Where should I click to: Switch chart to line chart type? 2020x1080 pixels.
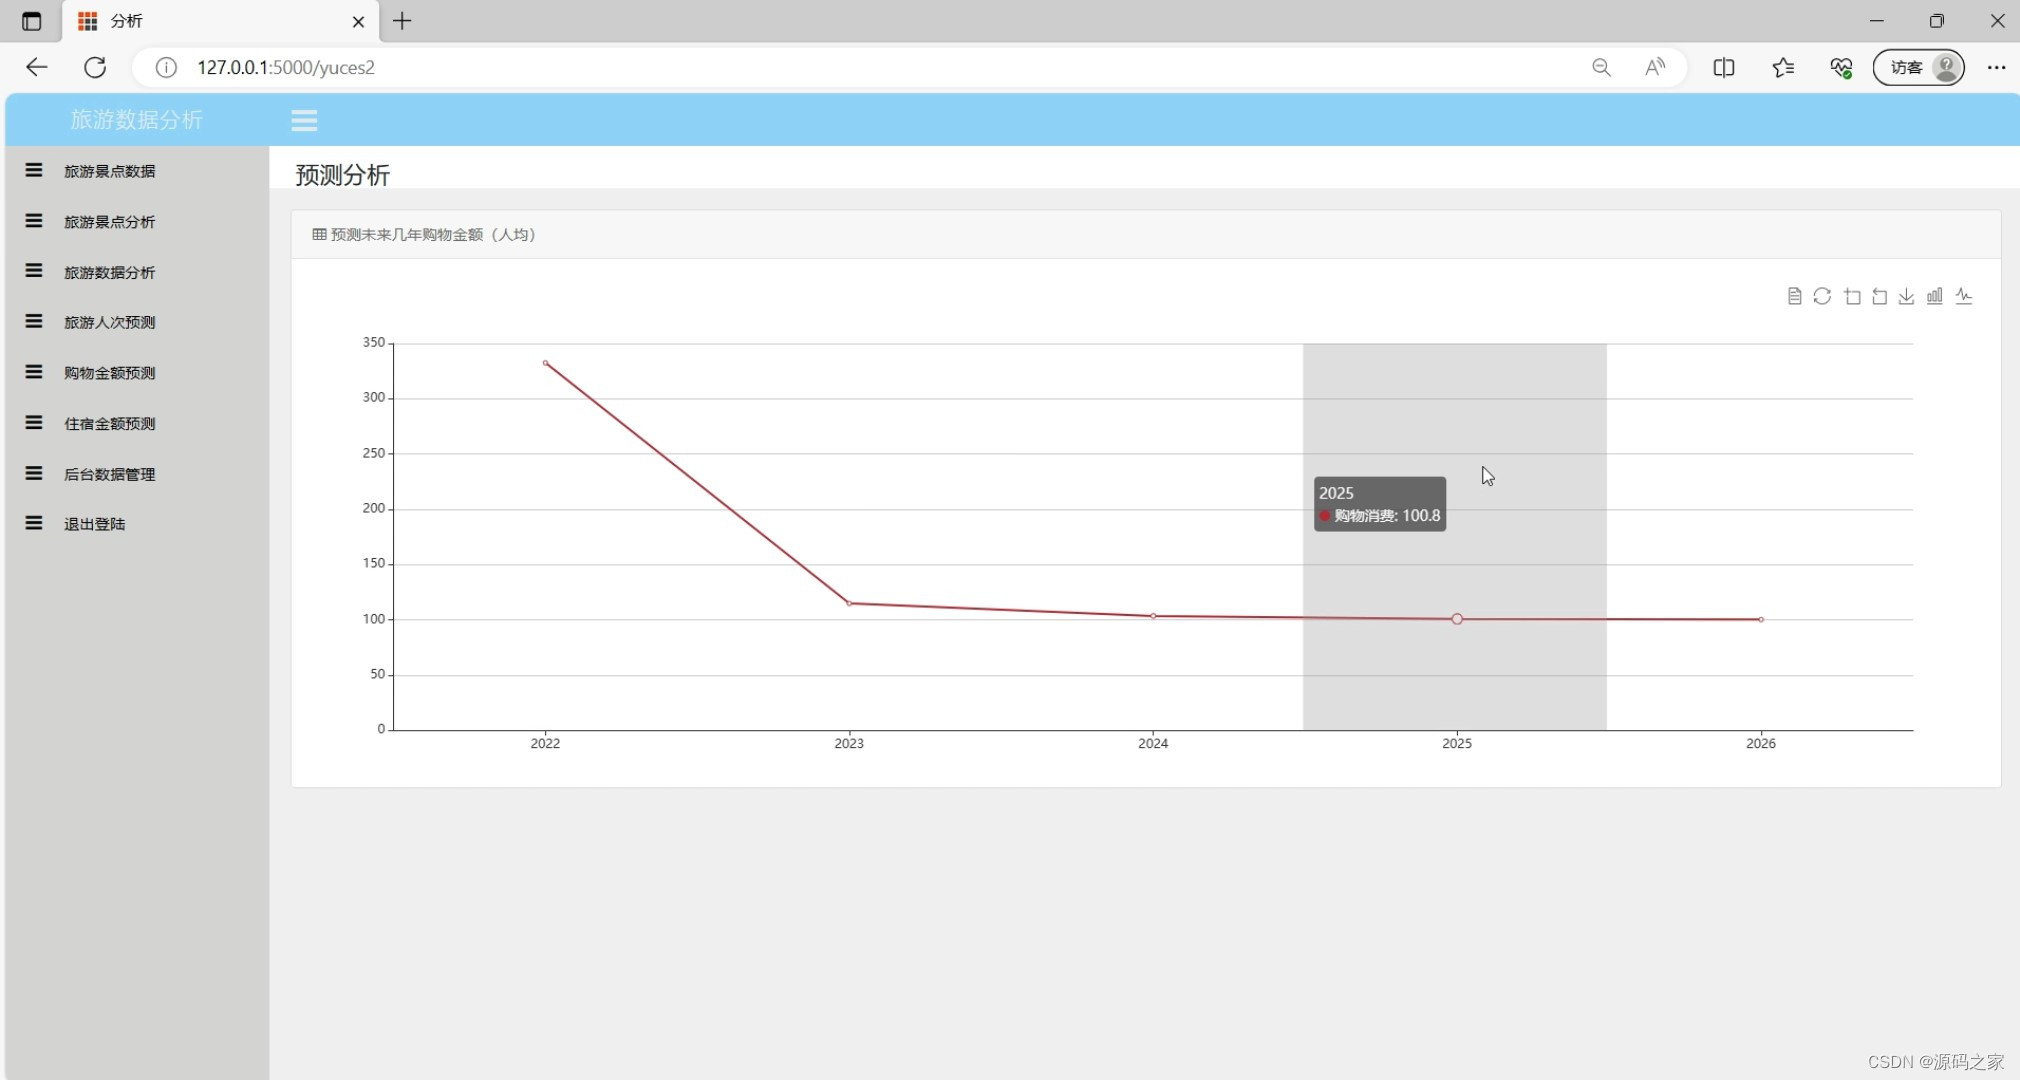pos(1964,296)
